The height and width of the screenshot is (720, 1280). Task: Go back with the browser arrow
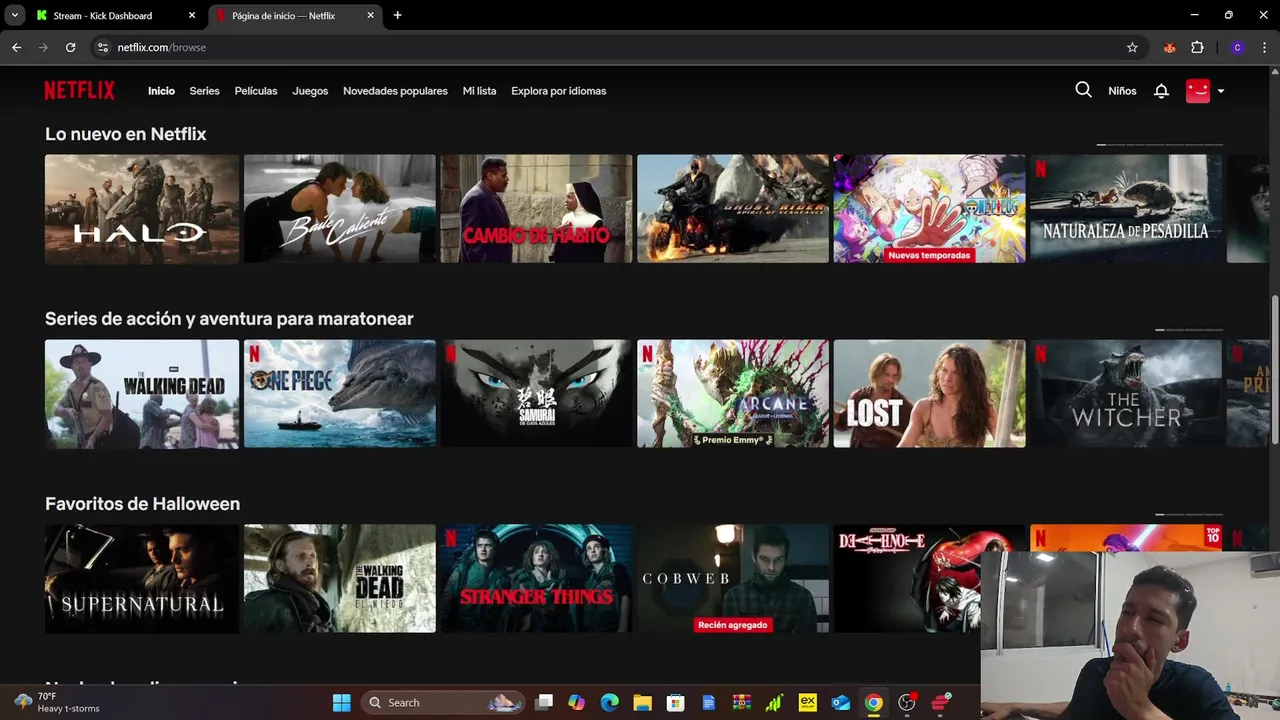[x=16, y=47]
